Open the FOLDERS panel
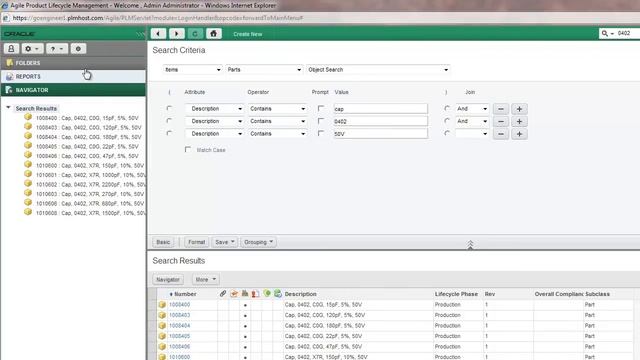Image resolution: width=640 pixels, height=360 pixels. point(73,63)
